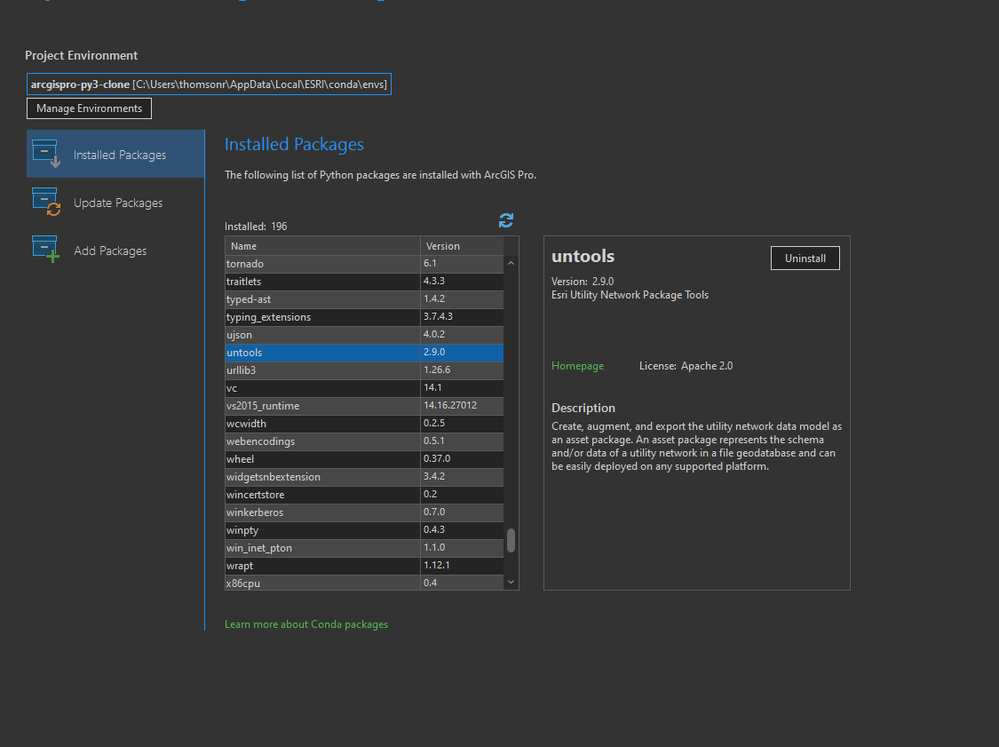Select the tornado package row
The height and width of the screenshot is (747, 999).
tap(322, 264)
